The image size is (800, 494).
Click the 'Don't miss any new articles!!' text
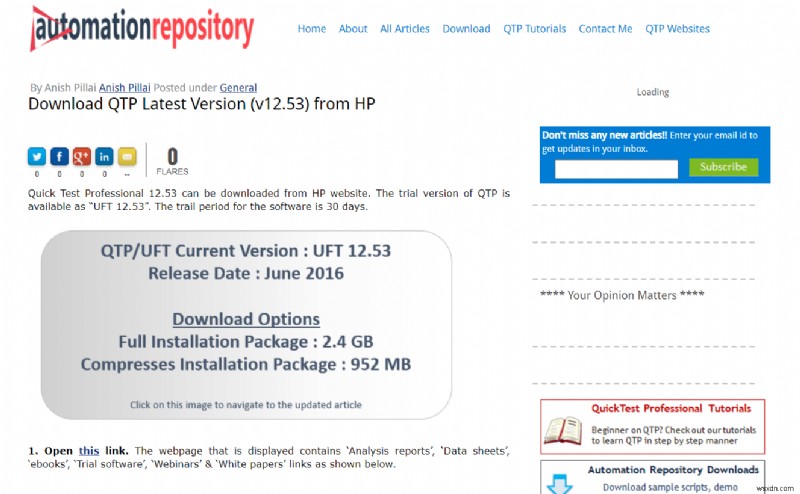pyautogui.click(x=605, y=135)
